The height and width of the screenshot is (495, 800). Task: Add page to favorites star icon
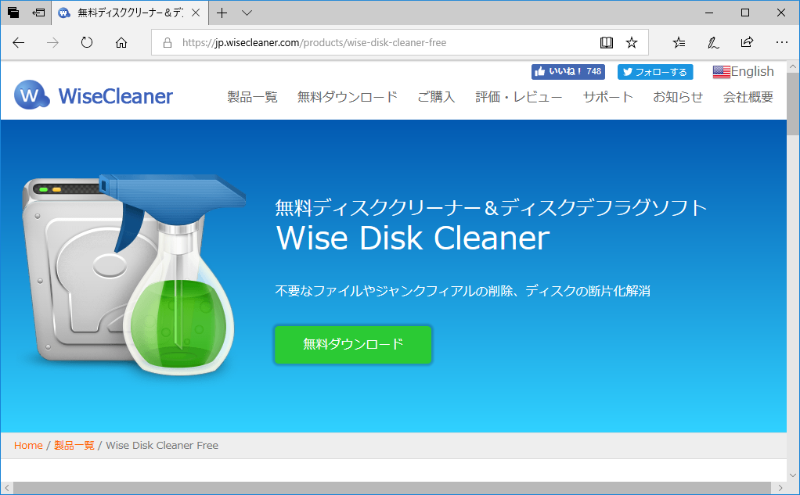[x=632, y=42]
